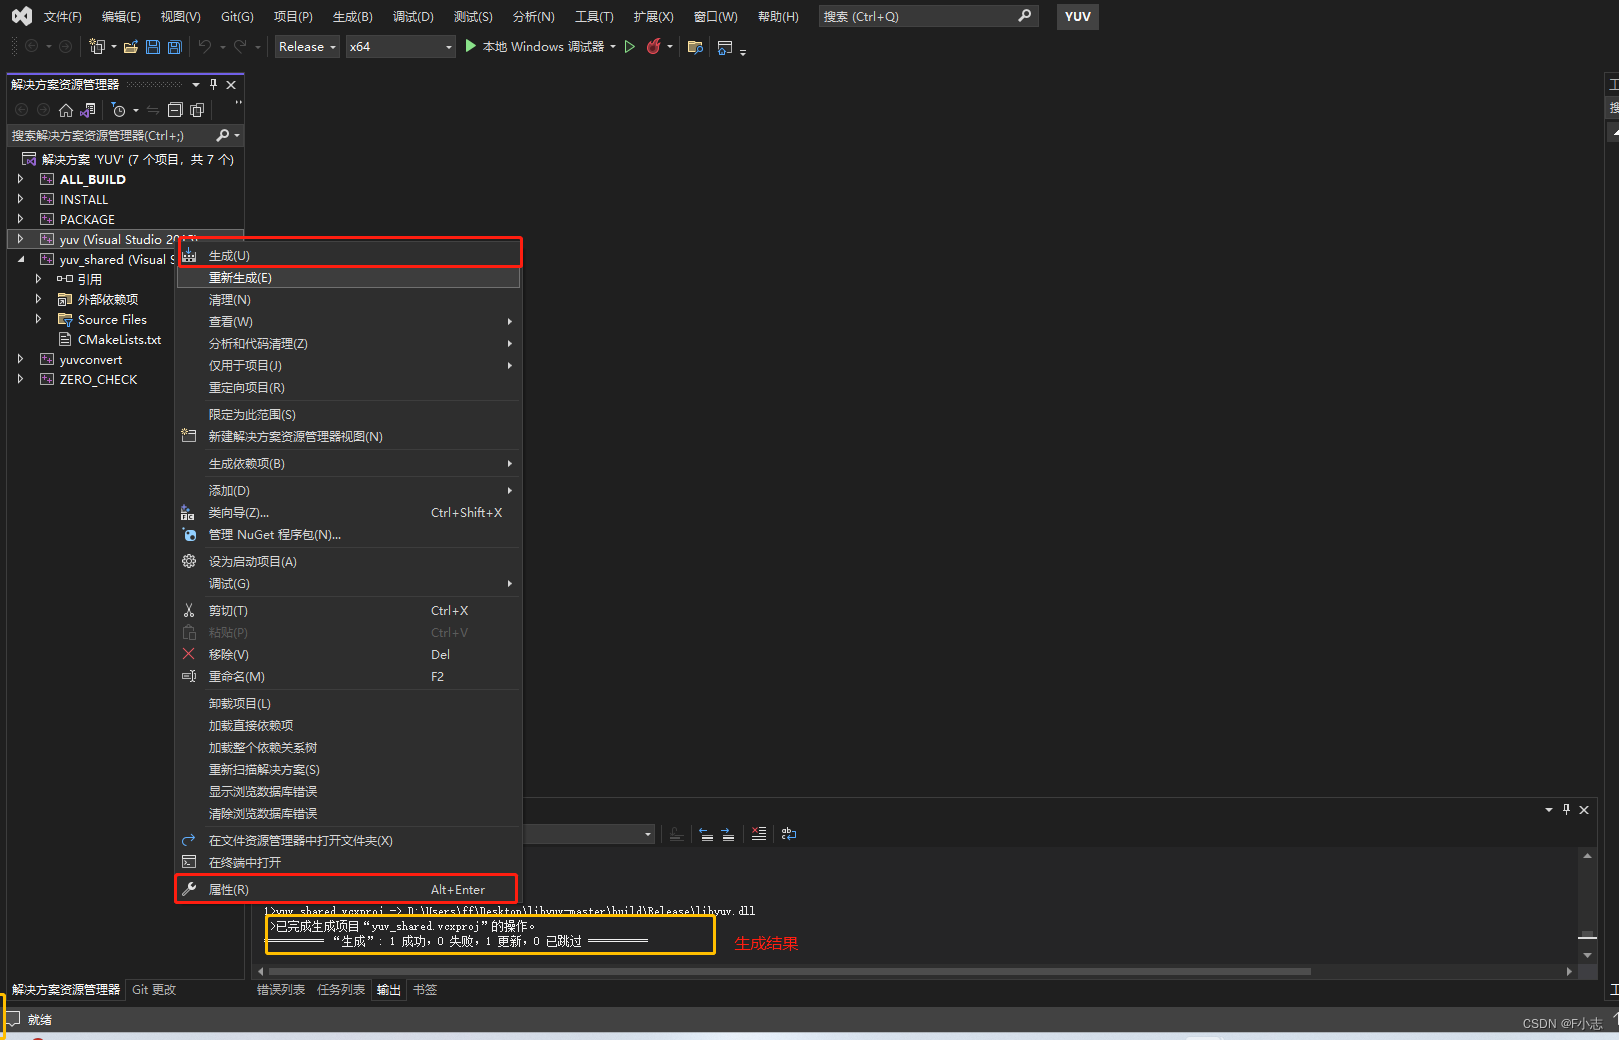Click the pending changes filter icon

pyautogui.click(x=119, y=110)
